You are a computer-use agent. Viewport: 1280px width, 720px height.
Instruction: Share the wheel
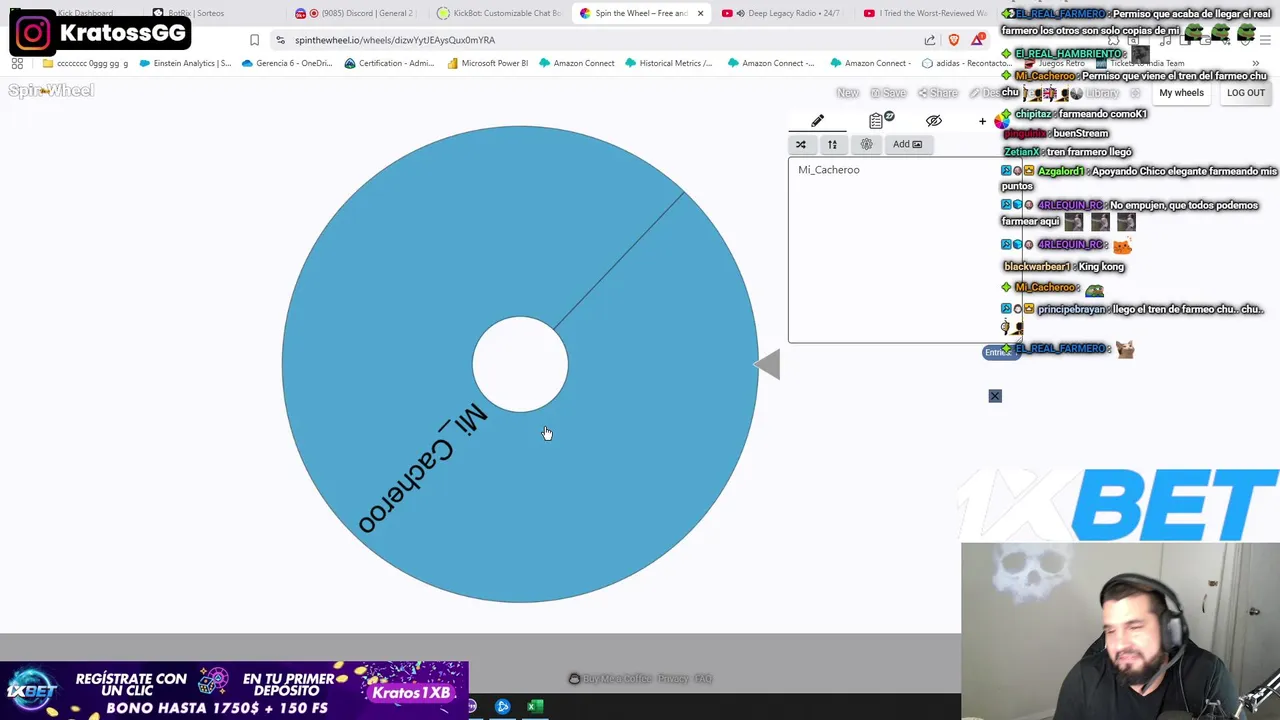[939, 93]
